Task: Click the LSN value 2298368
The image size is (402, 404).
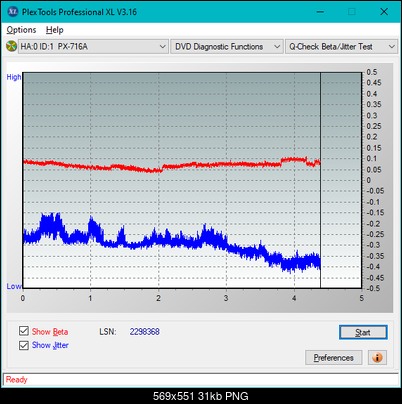Action: (145, 332)
